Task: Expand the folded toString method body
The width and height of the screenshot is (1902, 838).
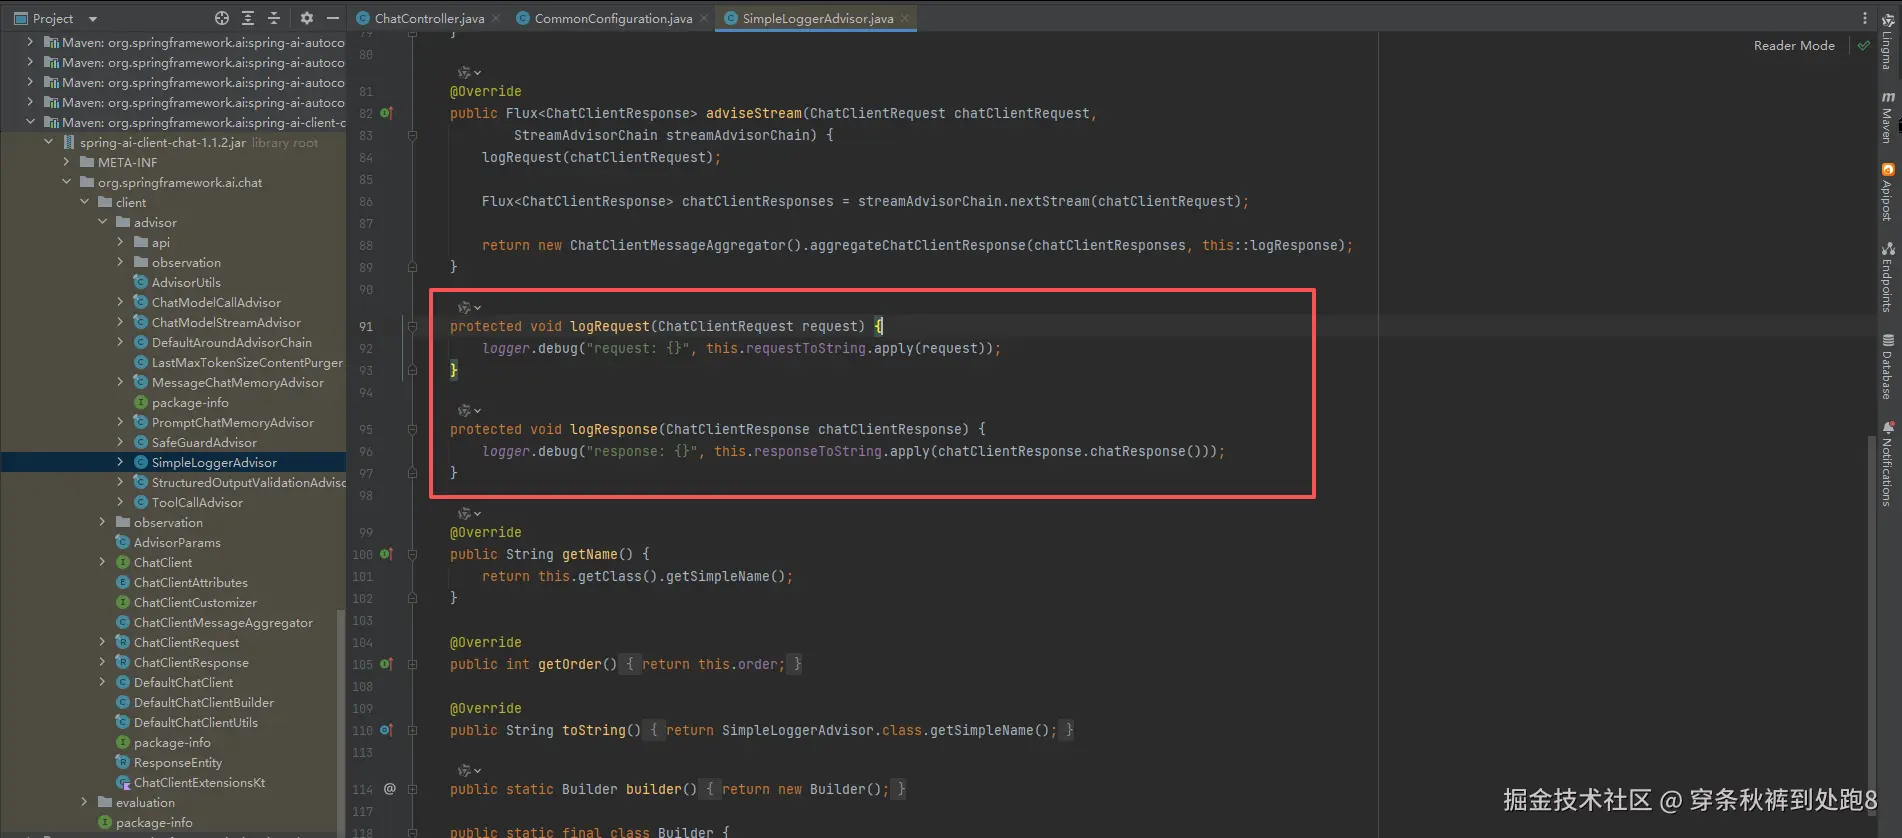Action: click(x=412, y=730)
